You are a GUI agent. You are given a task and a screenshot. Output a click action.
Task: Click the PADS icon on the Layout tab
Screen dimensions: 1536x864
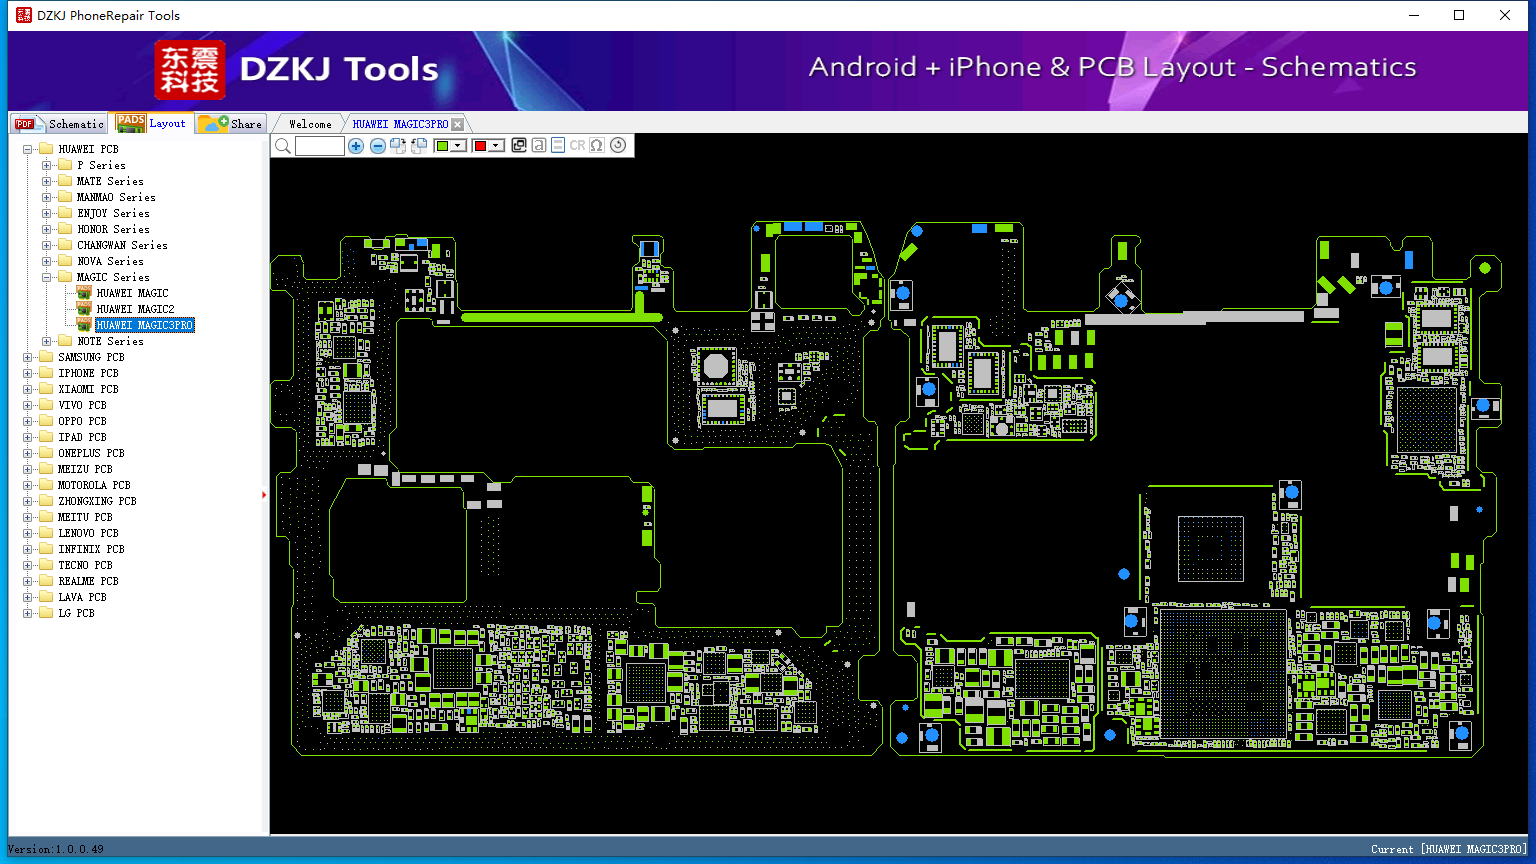[131, 123]
